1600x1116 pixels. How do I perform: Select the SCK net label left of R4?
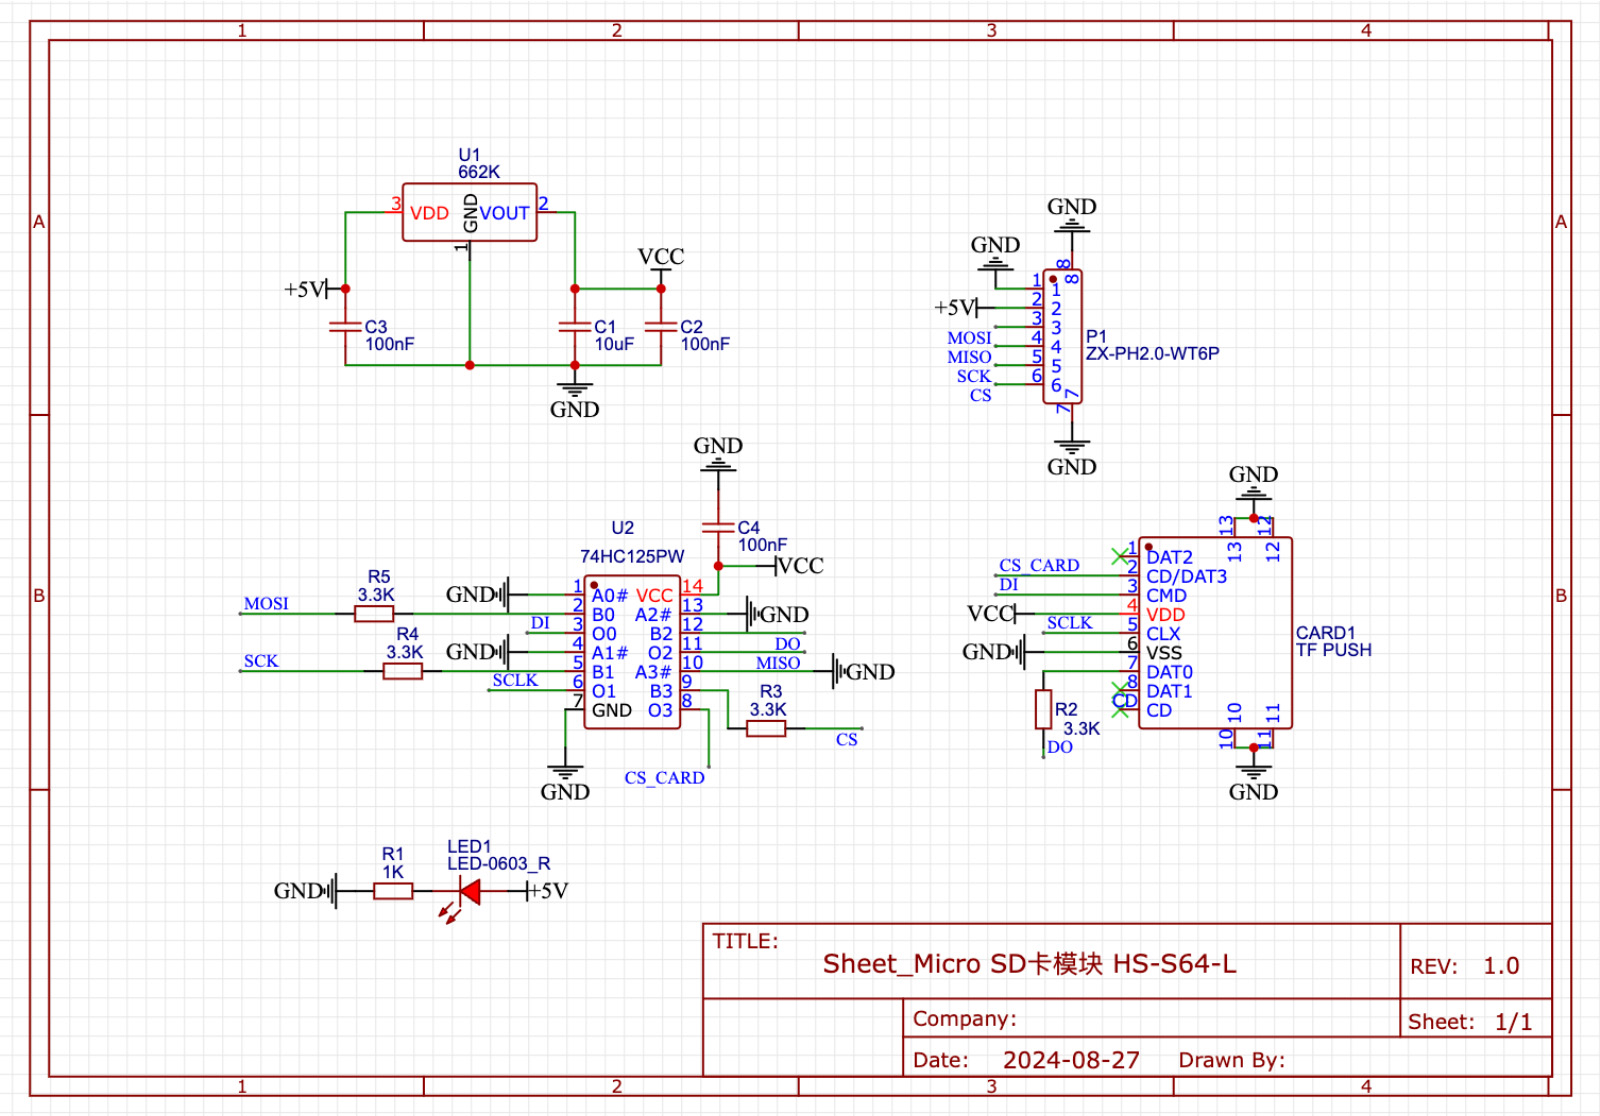(261, 661)
